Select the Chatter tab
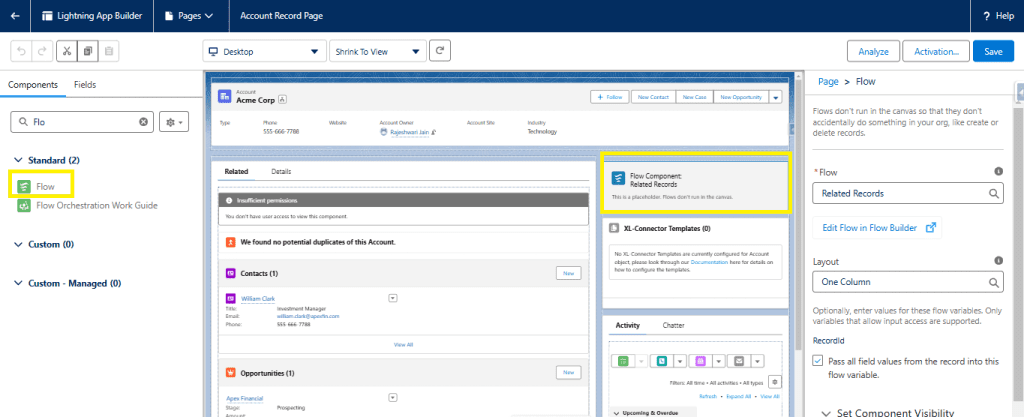The width and height of the screenshot is (1024, 417). tap(673, 325)
